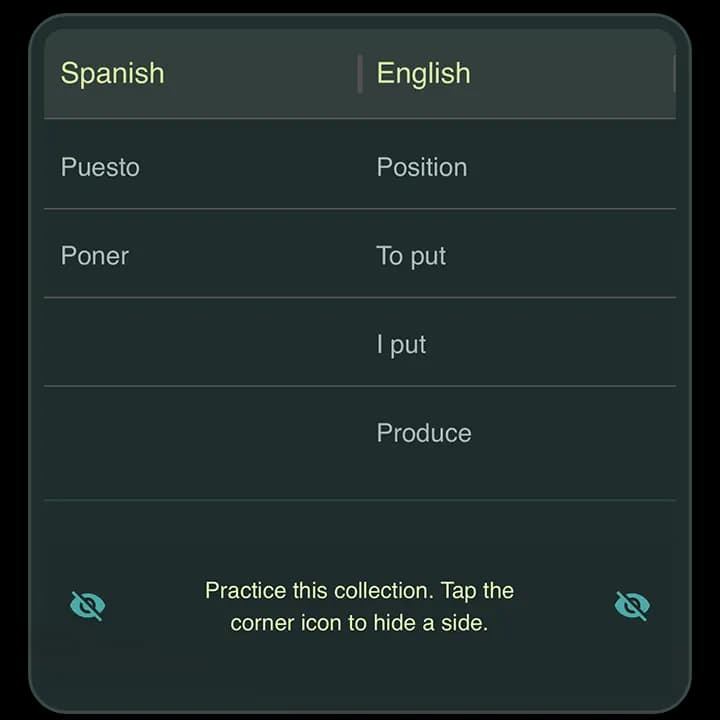Select the English column header
This screenshot has height=720, width=720.
pyautogui.click(x=423, y=73)
